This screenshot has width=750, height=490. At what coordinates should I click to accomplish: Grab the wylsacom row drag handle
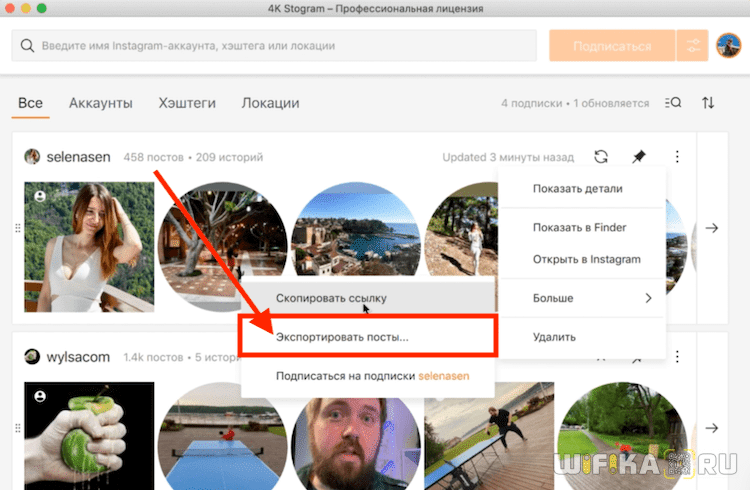18,428
